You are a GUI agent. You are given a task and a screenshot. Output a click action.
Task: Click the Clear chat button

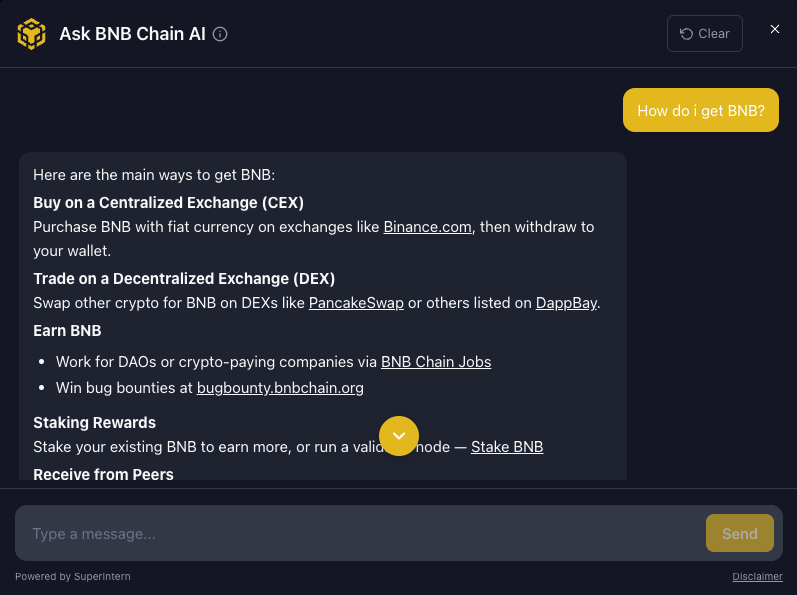pos(704,34)
